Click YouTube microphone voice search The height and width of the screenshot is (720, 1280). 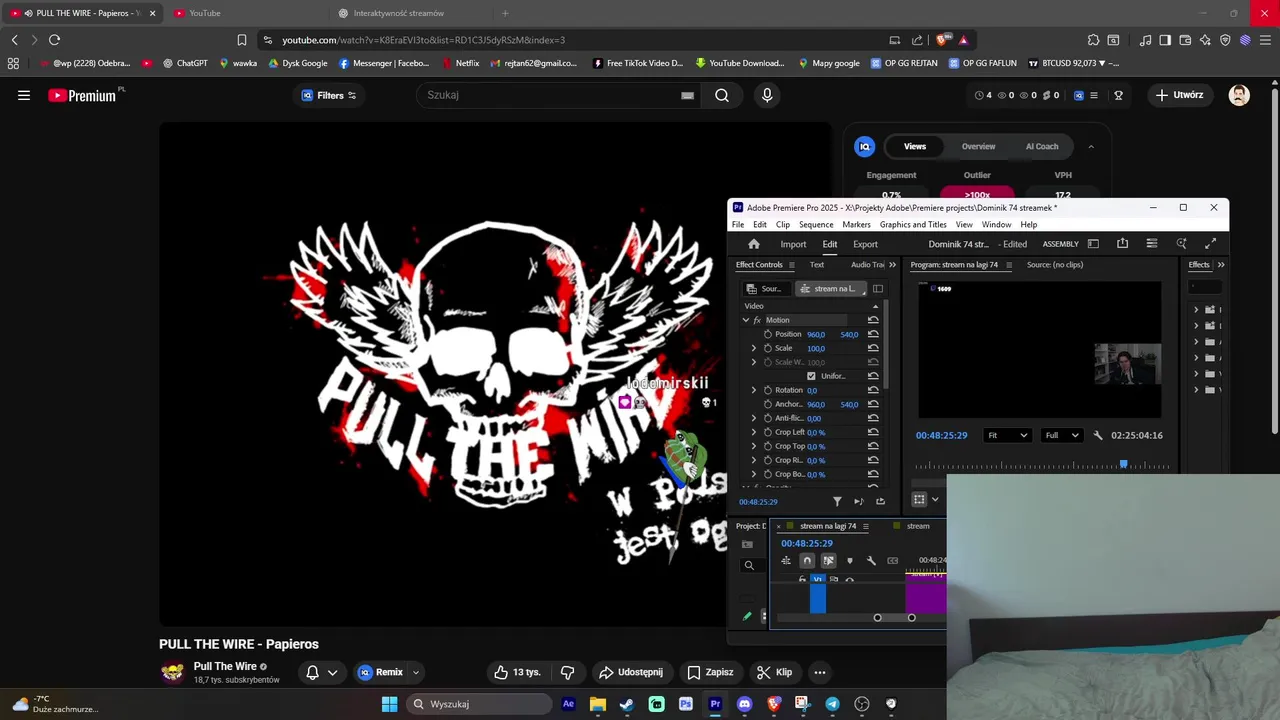pyautogui.click(x=767, y=95)
